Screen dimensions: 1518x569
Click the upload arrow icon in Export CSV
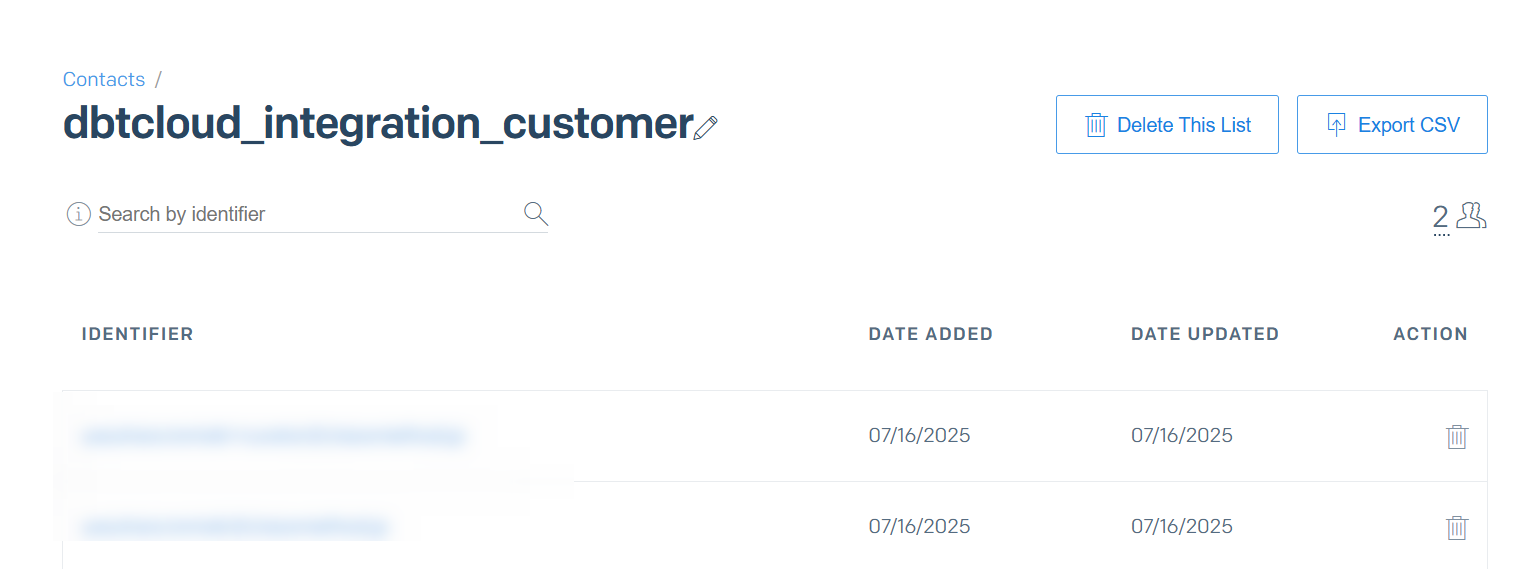pos(1336,125)
